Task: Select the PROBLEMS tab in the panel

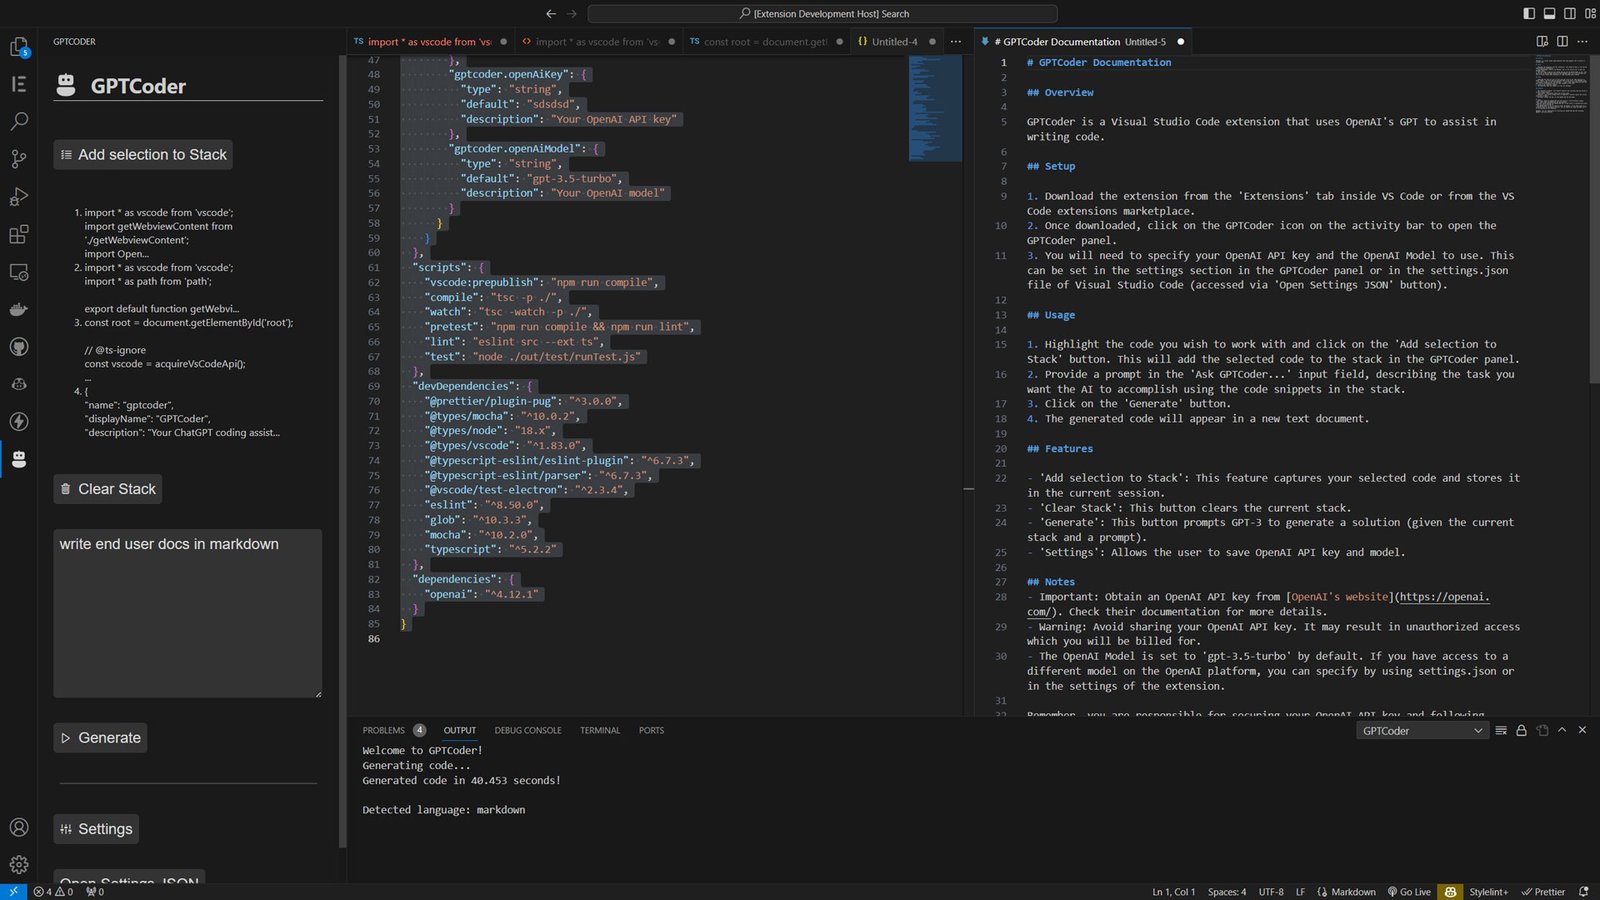Action: click(386, 730)
